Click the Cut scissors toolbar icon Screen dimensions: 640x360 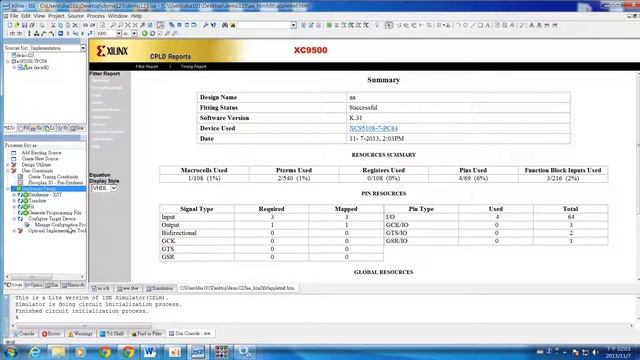point(53,25)
